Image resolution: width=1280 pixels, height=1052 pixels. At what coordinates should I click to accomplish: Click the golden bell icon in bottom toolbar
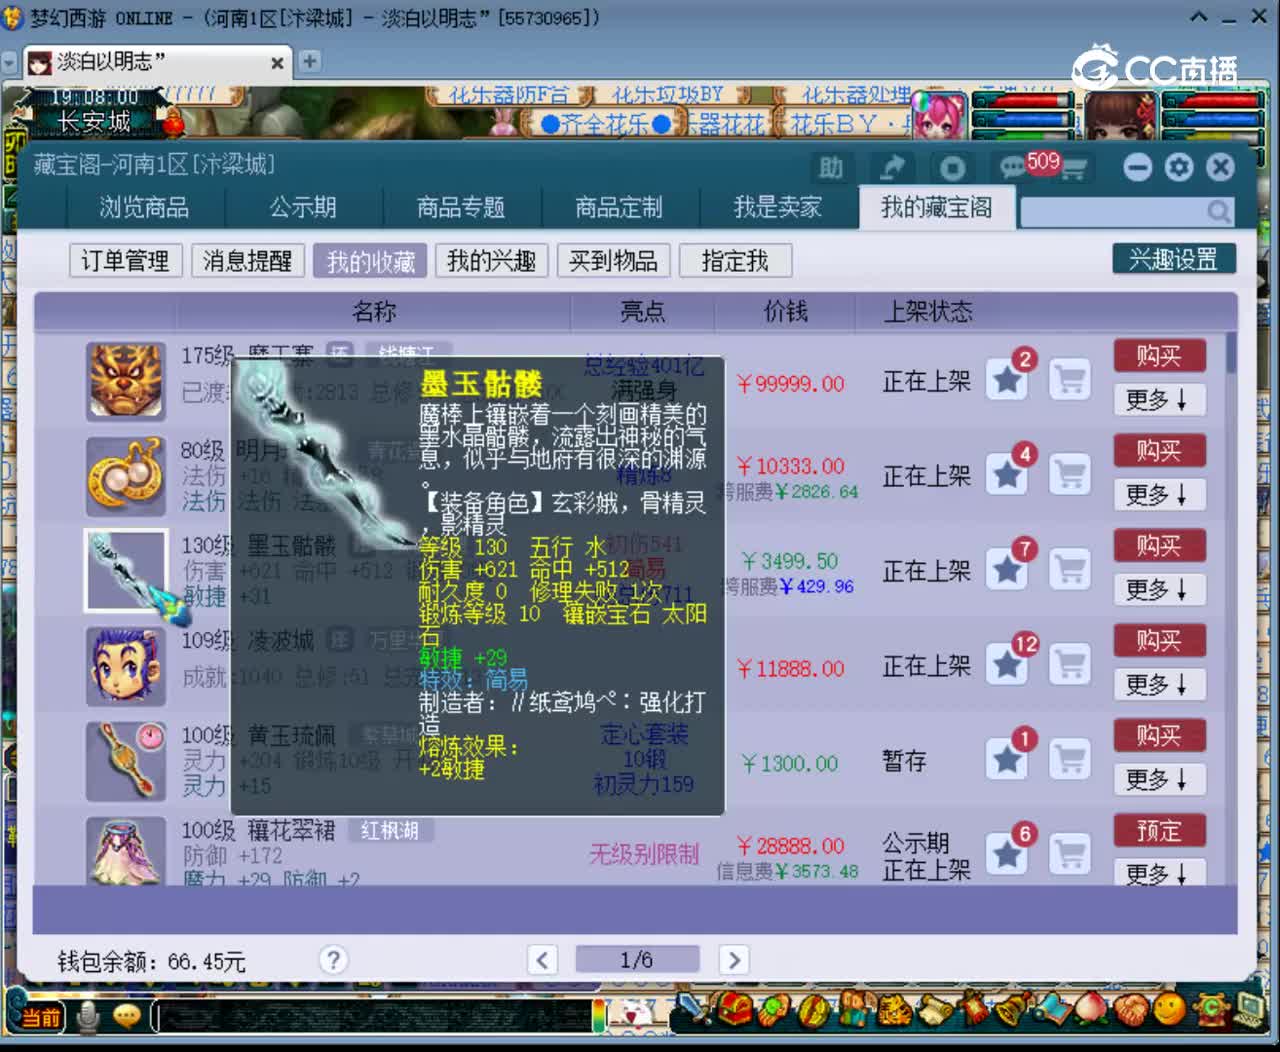pyautogui.click(x=1014, y=1008)
